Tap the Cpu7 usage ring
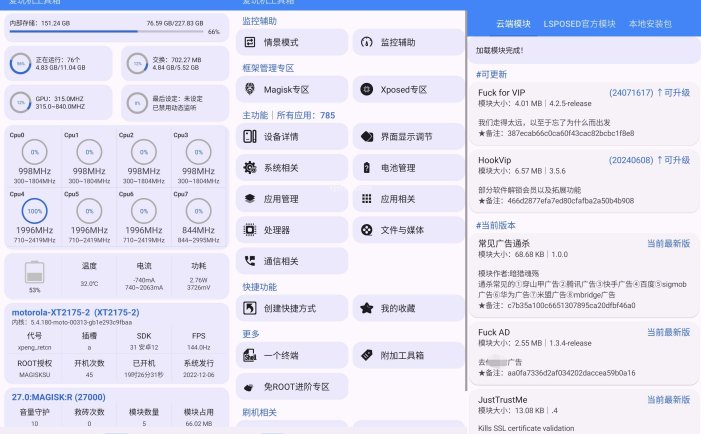 point(198,211)
